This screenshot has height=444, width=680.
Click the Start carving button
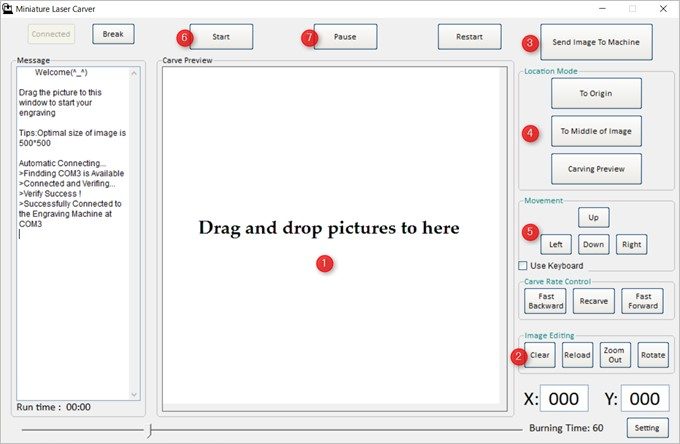pos(221,37)
